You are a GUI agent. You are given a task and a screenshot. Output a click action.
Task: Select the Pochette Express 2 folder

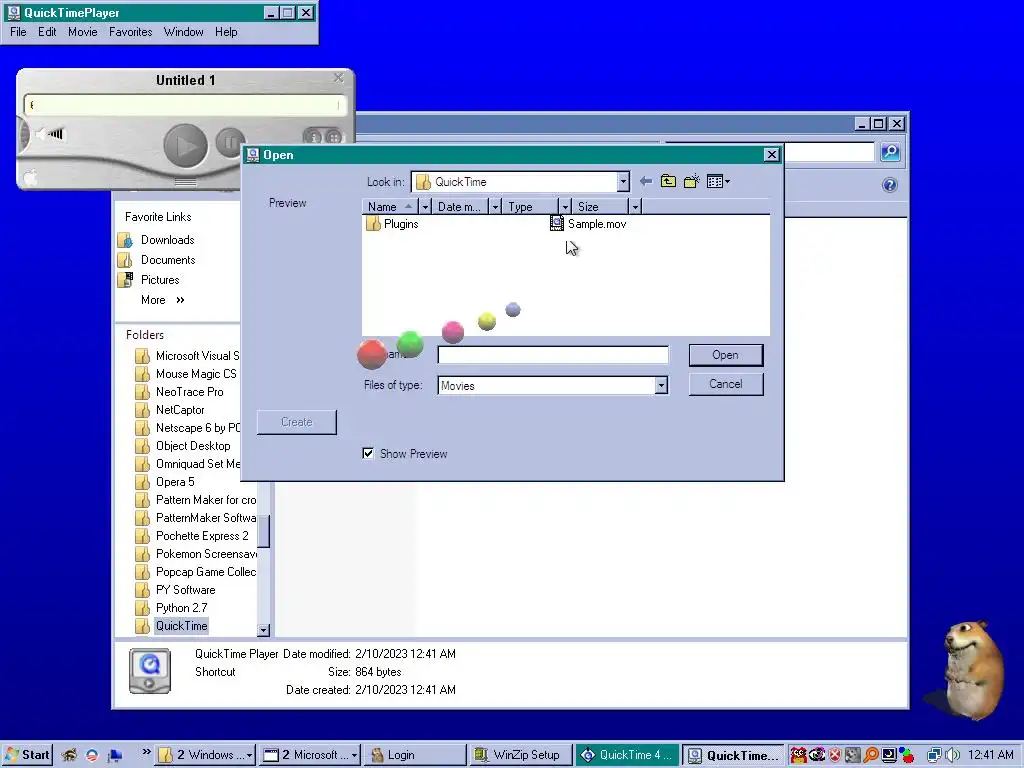(x=192, y=536)
